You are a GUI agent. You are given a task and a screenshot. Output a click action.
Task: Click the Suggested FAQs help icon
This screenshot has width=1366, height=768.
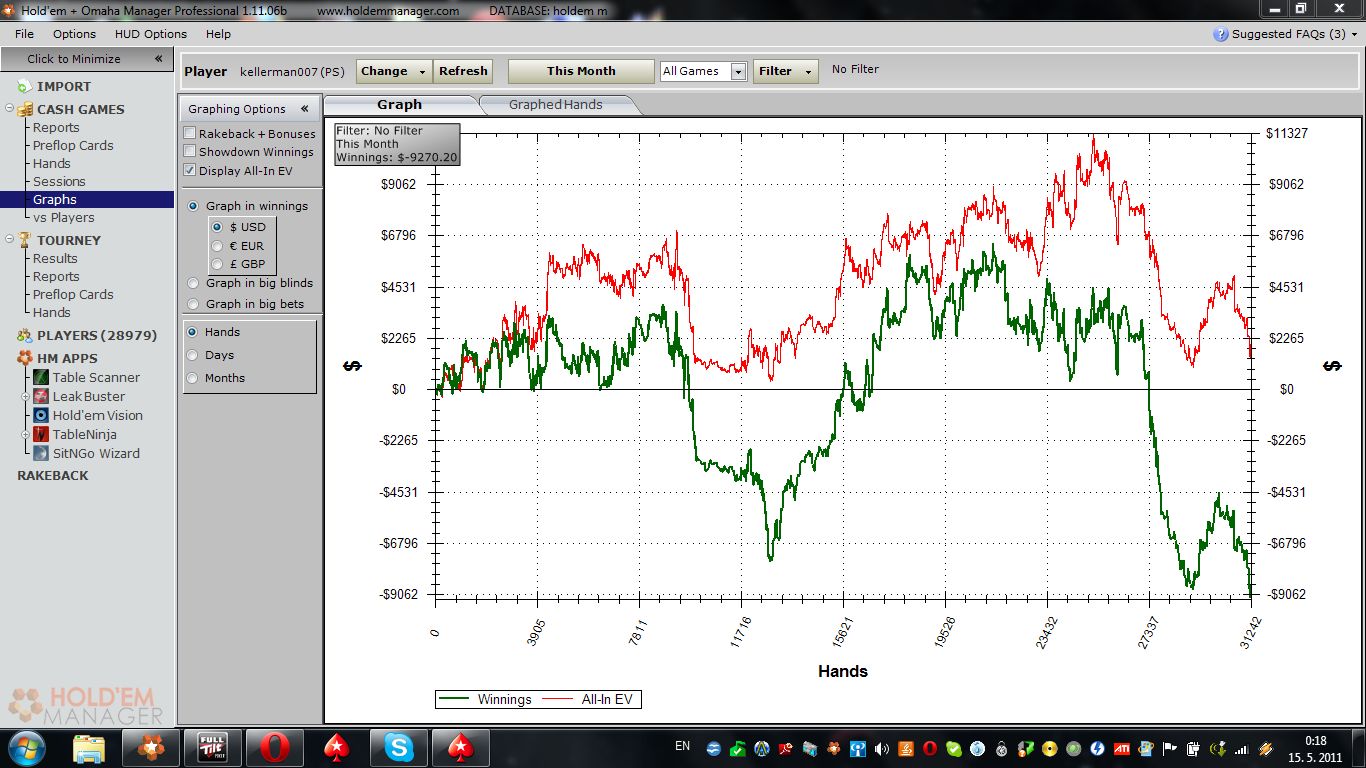(1220, 34)
